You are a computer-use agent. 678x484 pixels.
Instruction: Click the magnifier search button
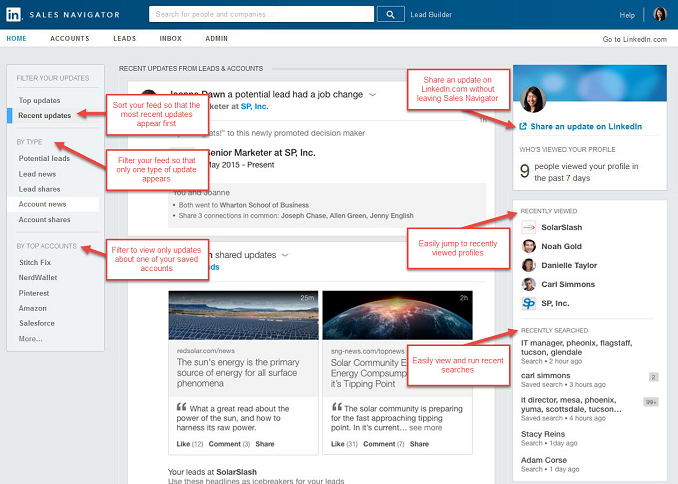coord(392,14)
